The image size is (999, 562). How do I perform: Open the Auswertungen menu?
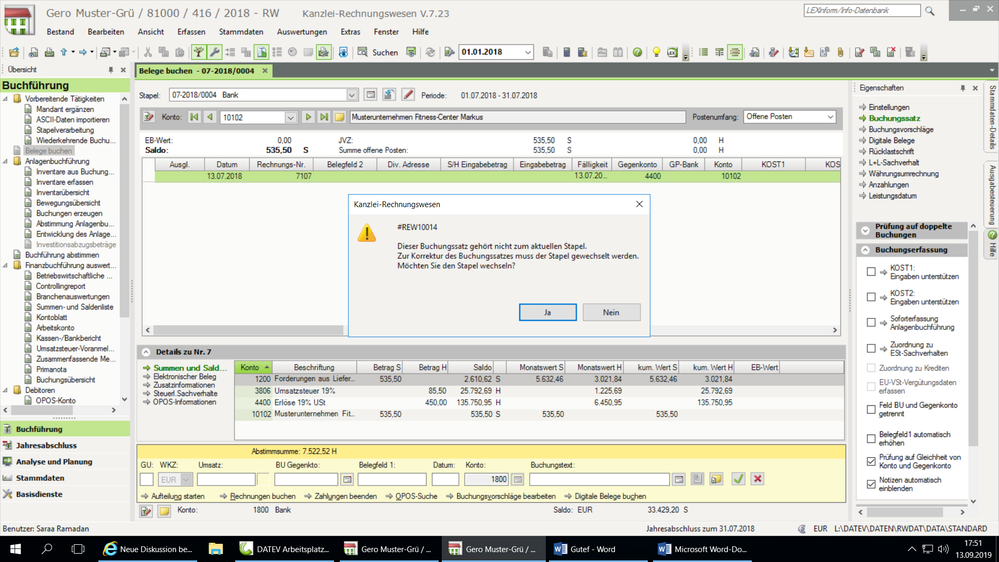pyautogui.click(x=302, y=32)
